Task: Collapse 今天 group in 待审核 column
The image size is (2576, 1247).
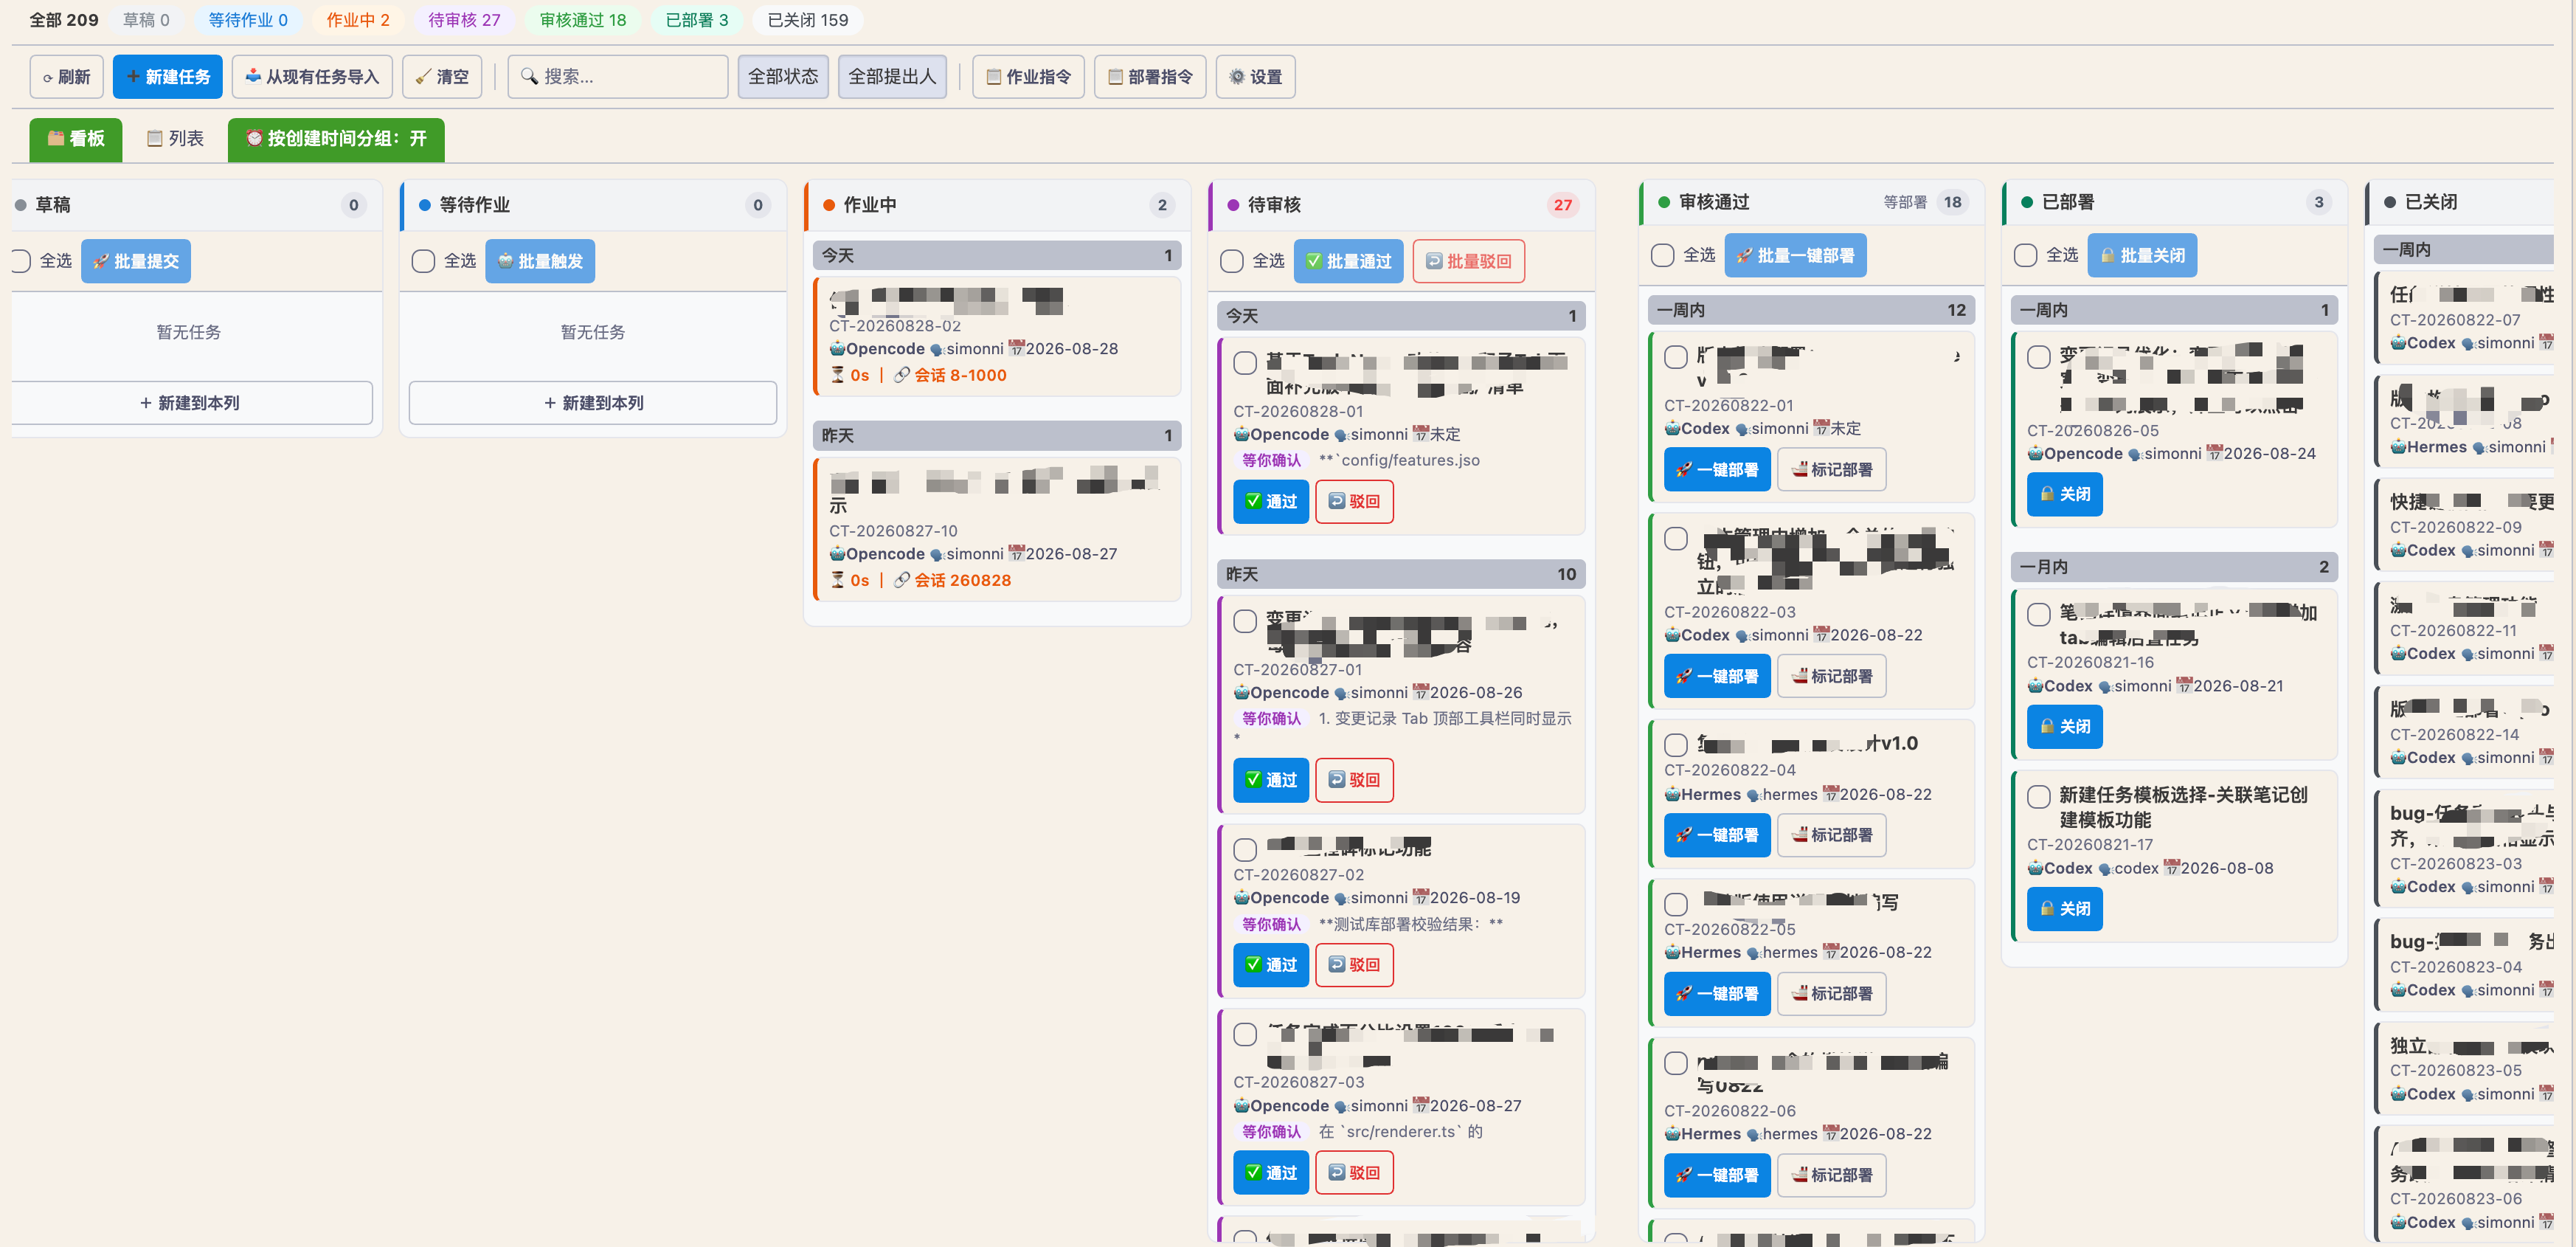Action: point(1401,316)
